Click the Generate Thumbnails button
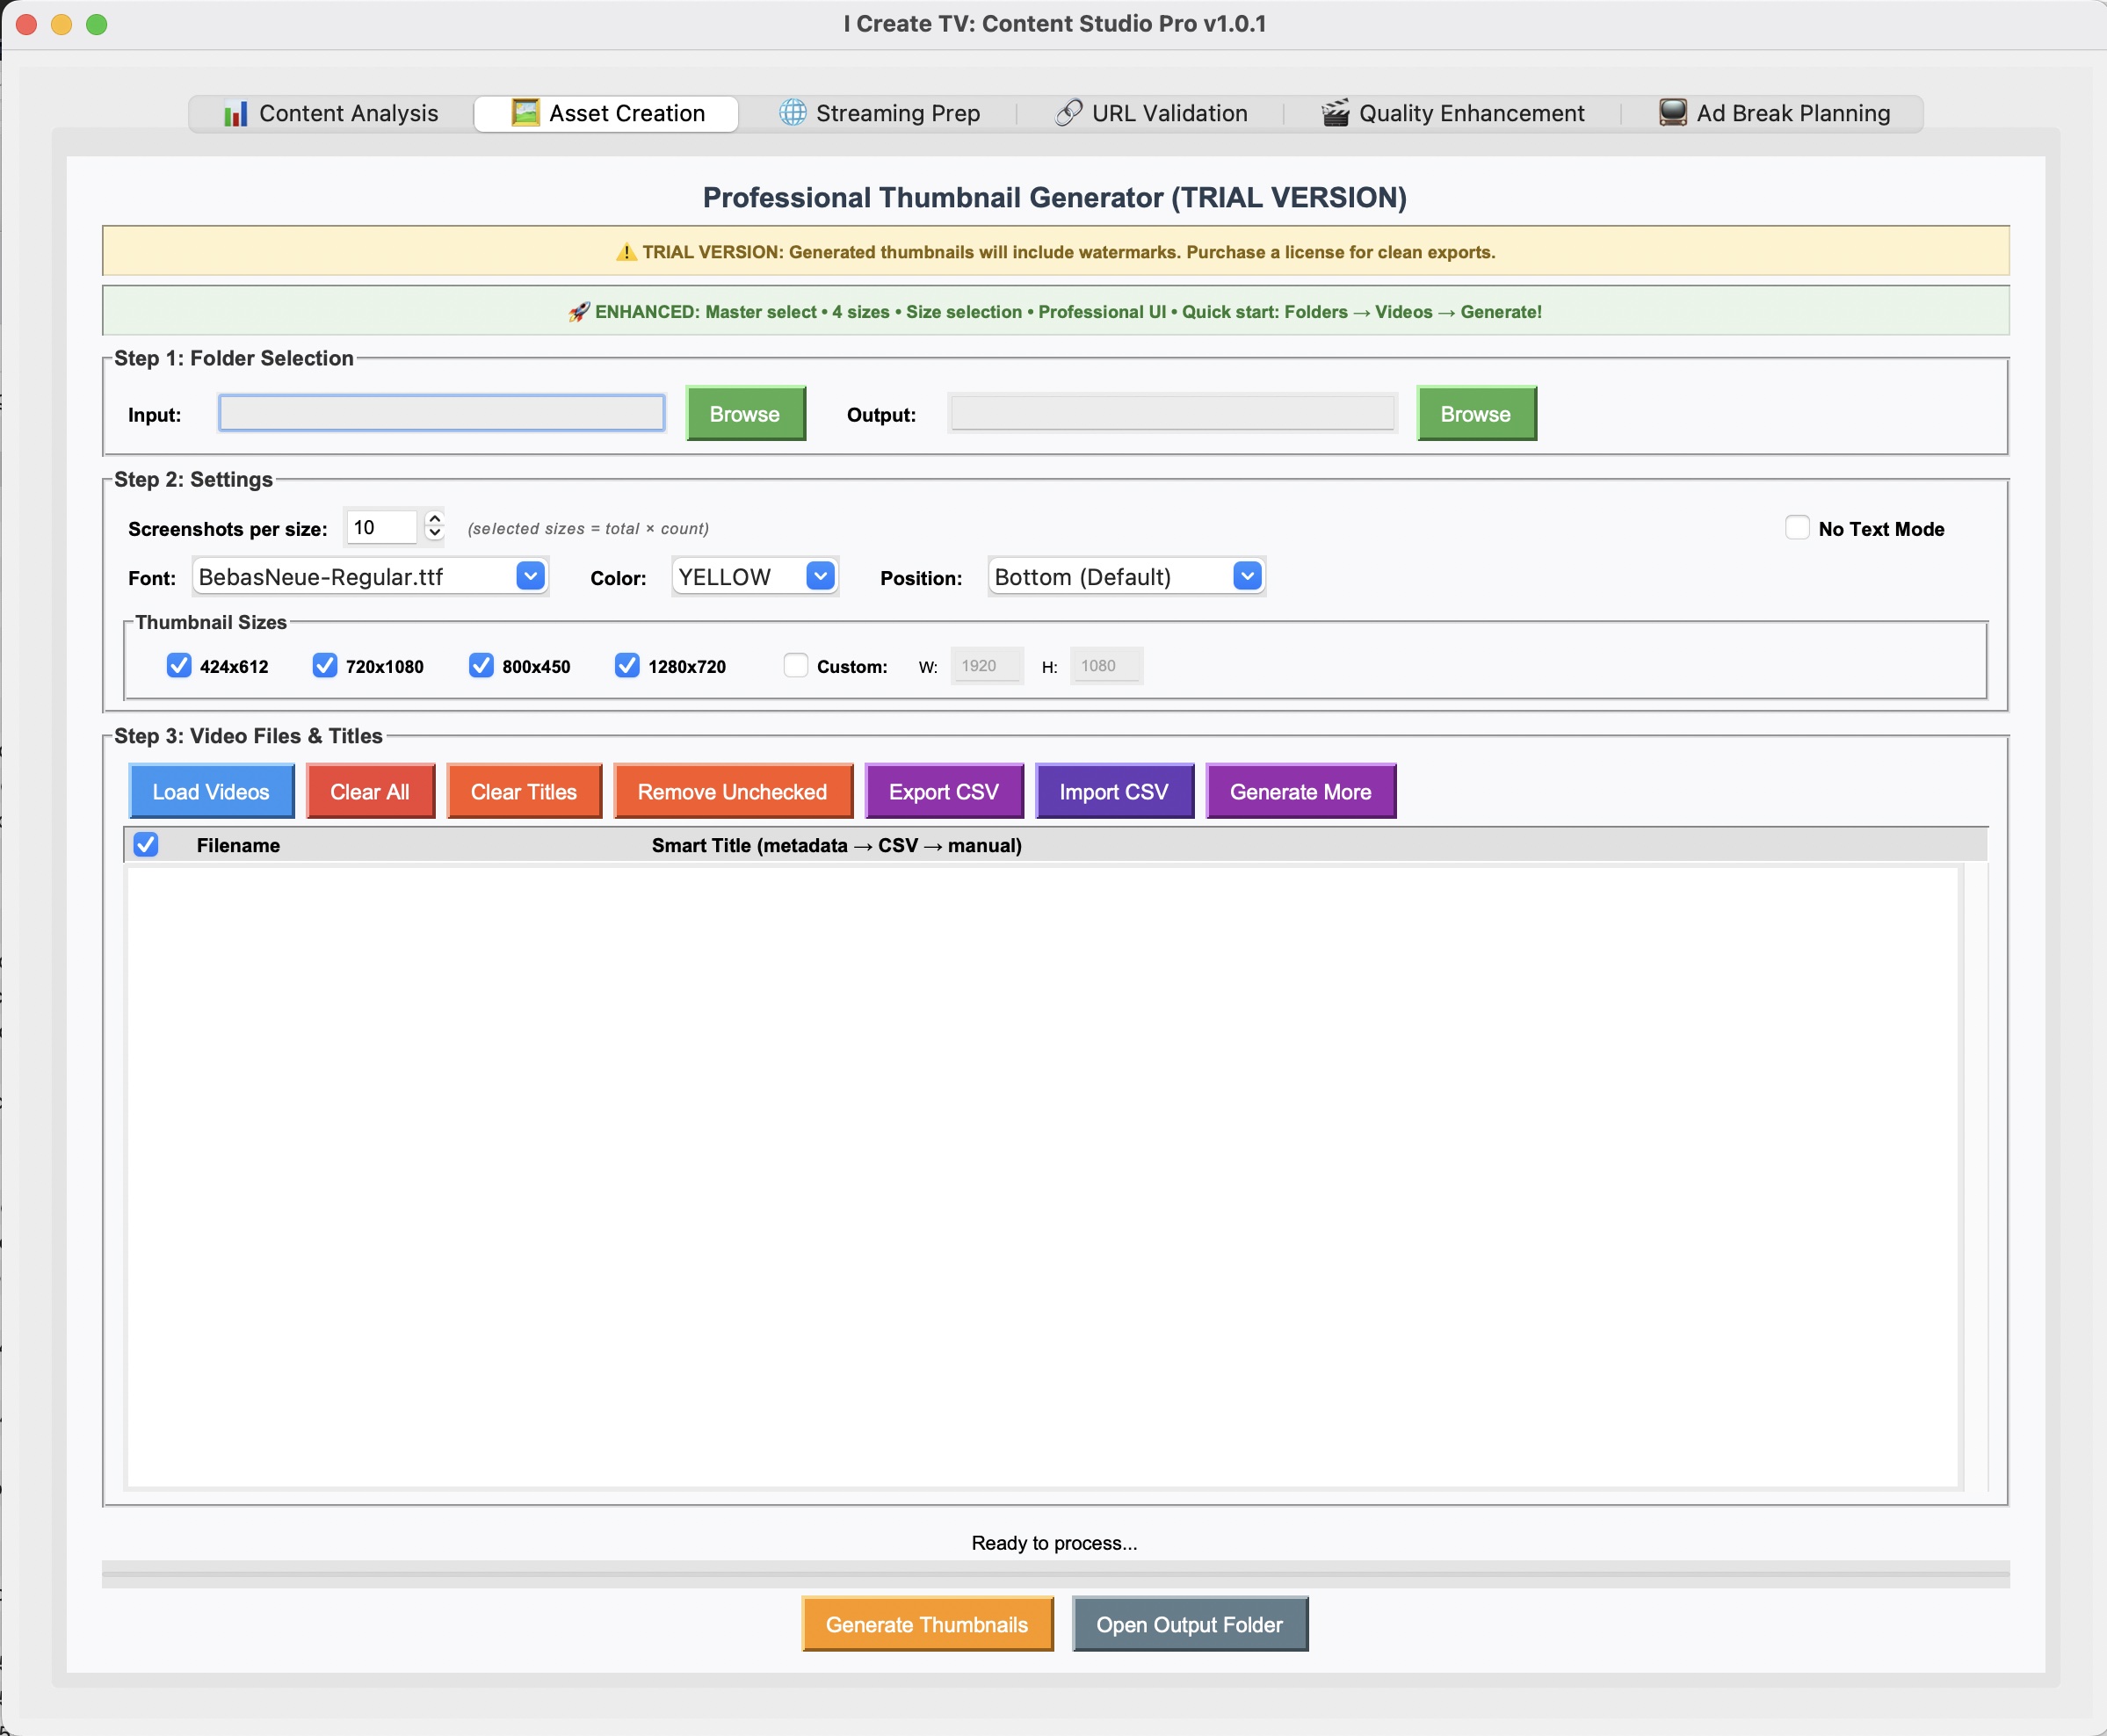2107x1736 pixels. tap(926, 1625)
